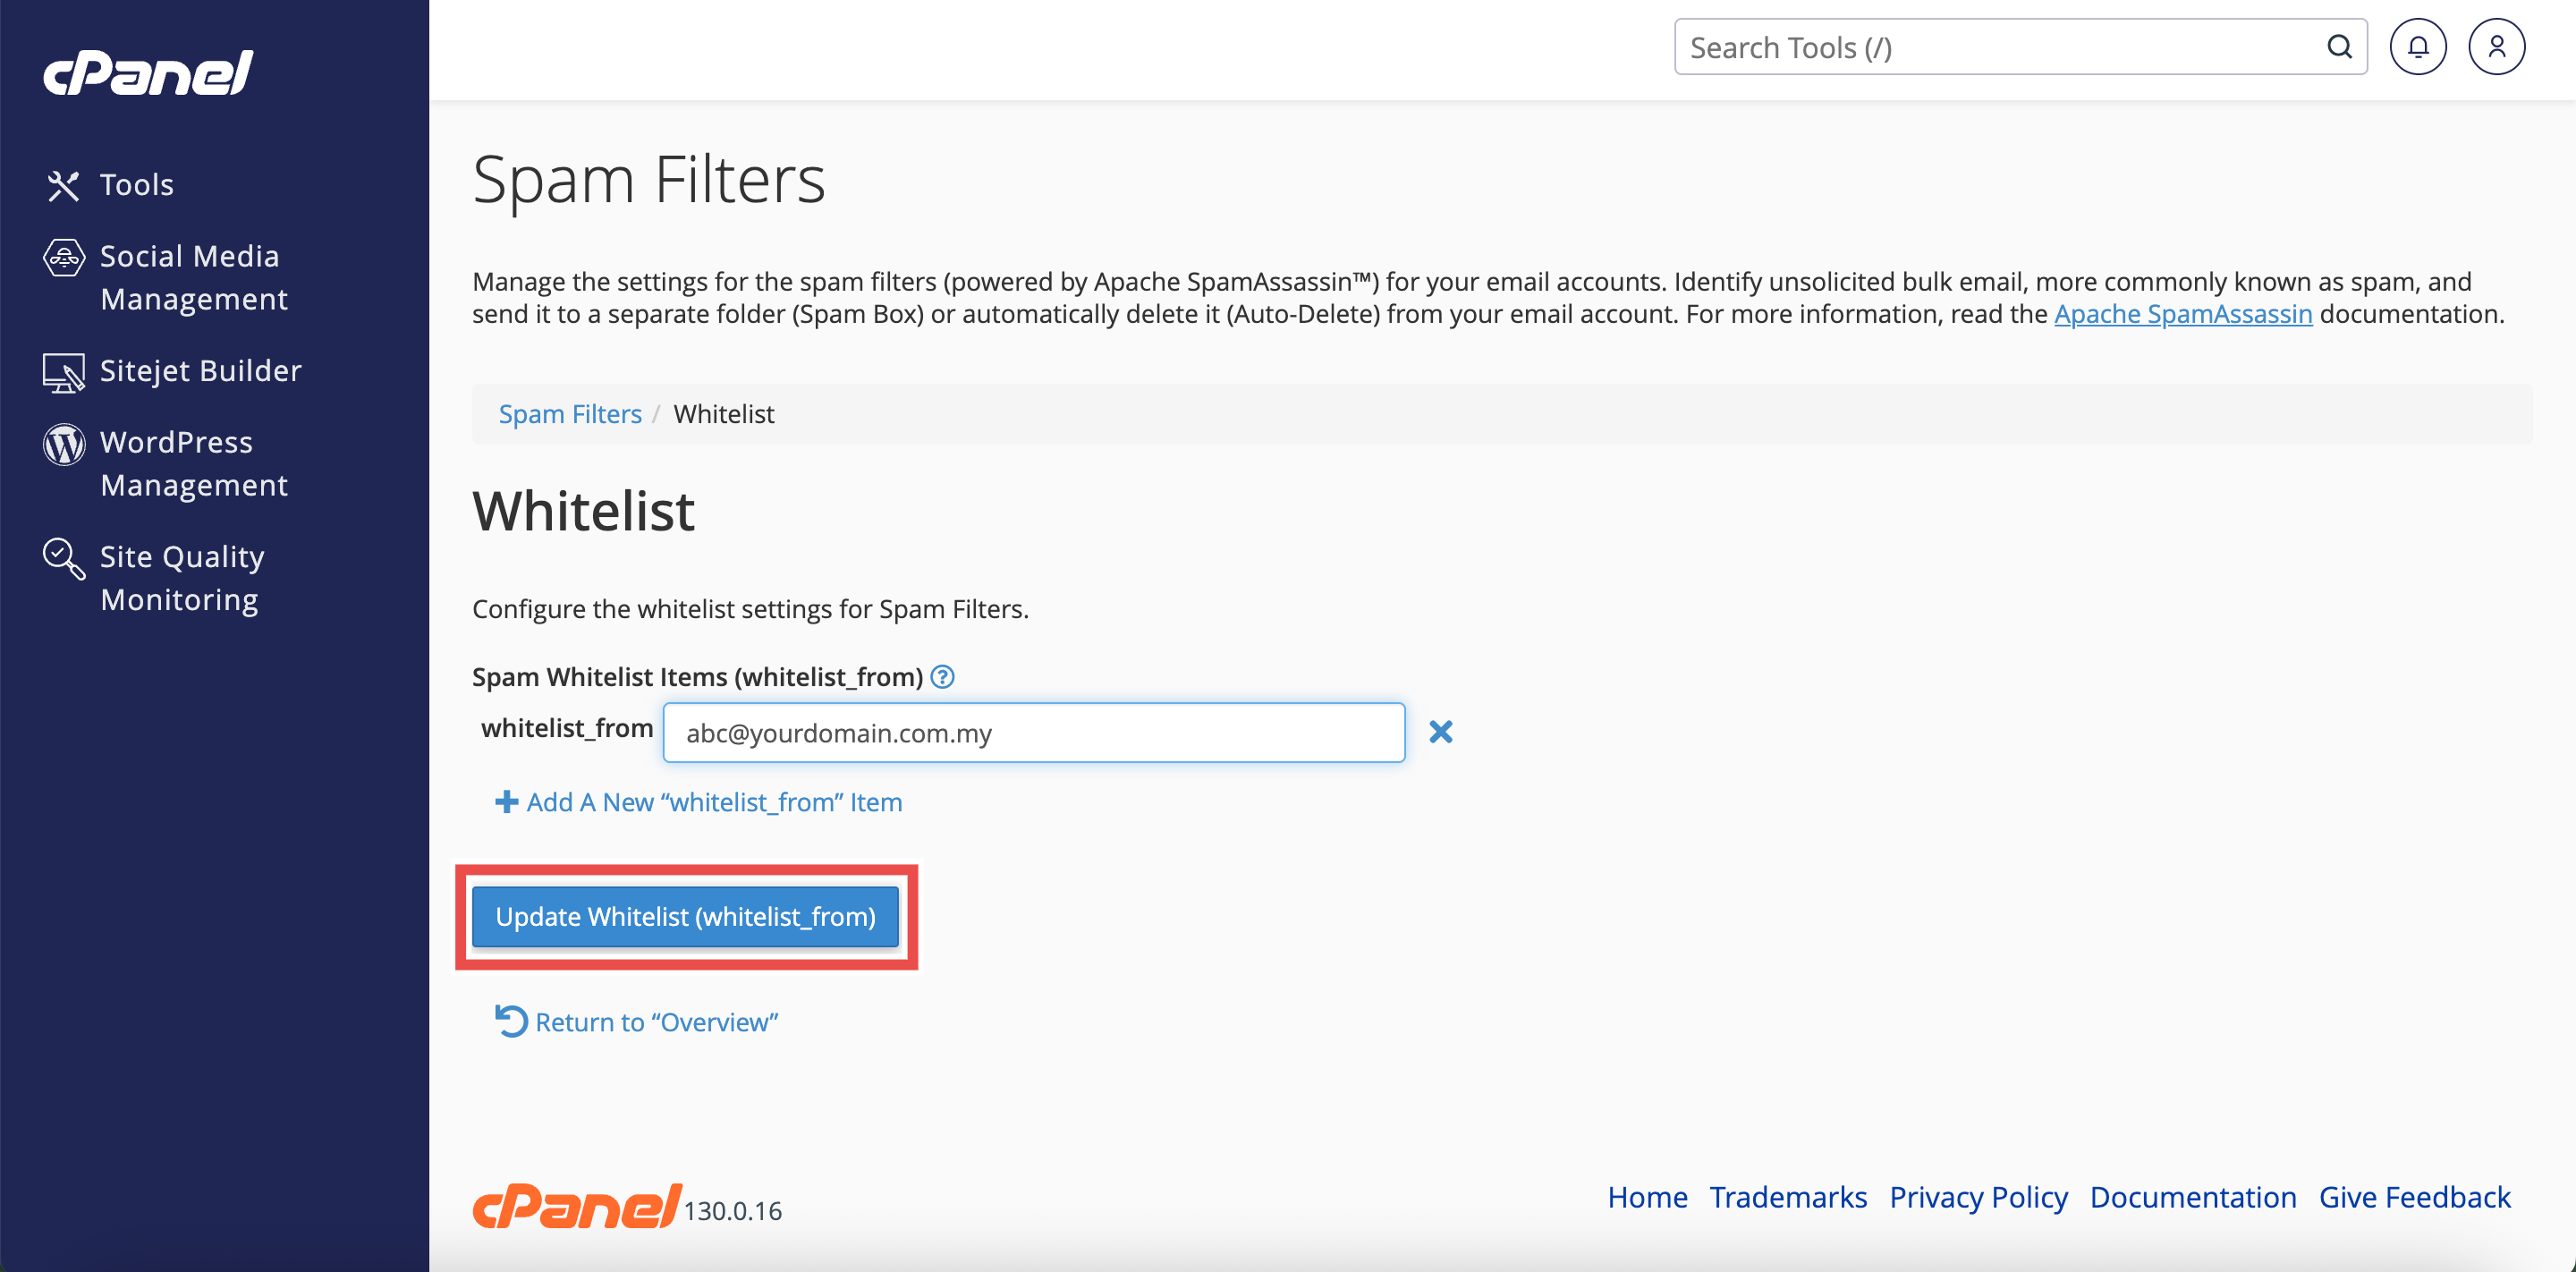Image resolution: width=2576 pixels, height=1272 pixels.
Task: Click the cPanel logo in sidebar
Action: [x=148, y=72]
